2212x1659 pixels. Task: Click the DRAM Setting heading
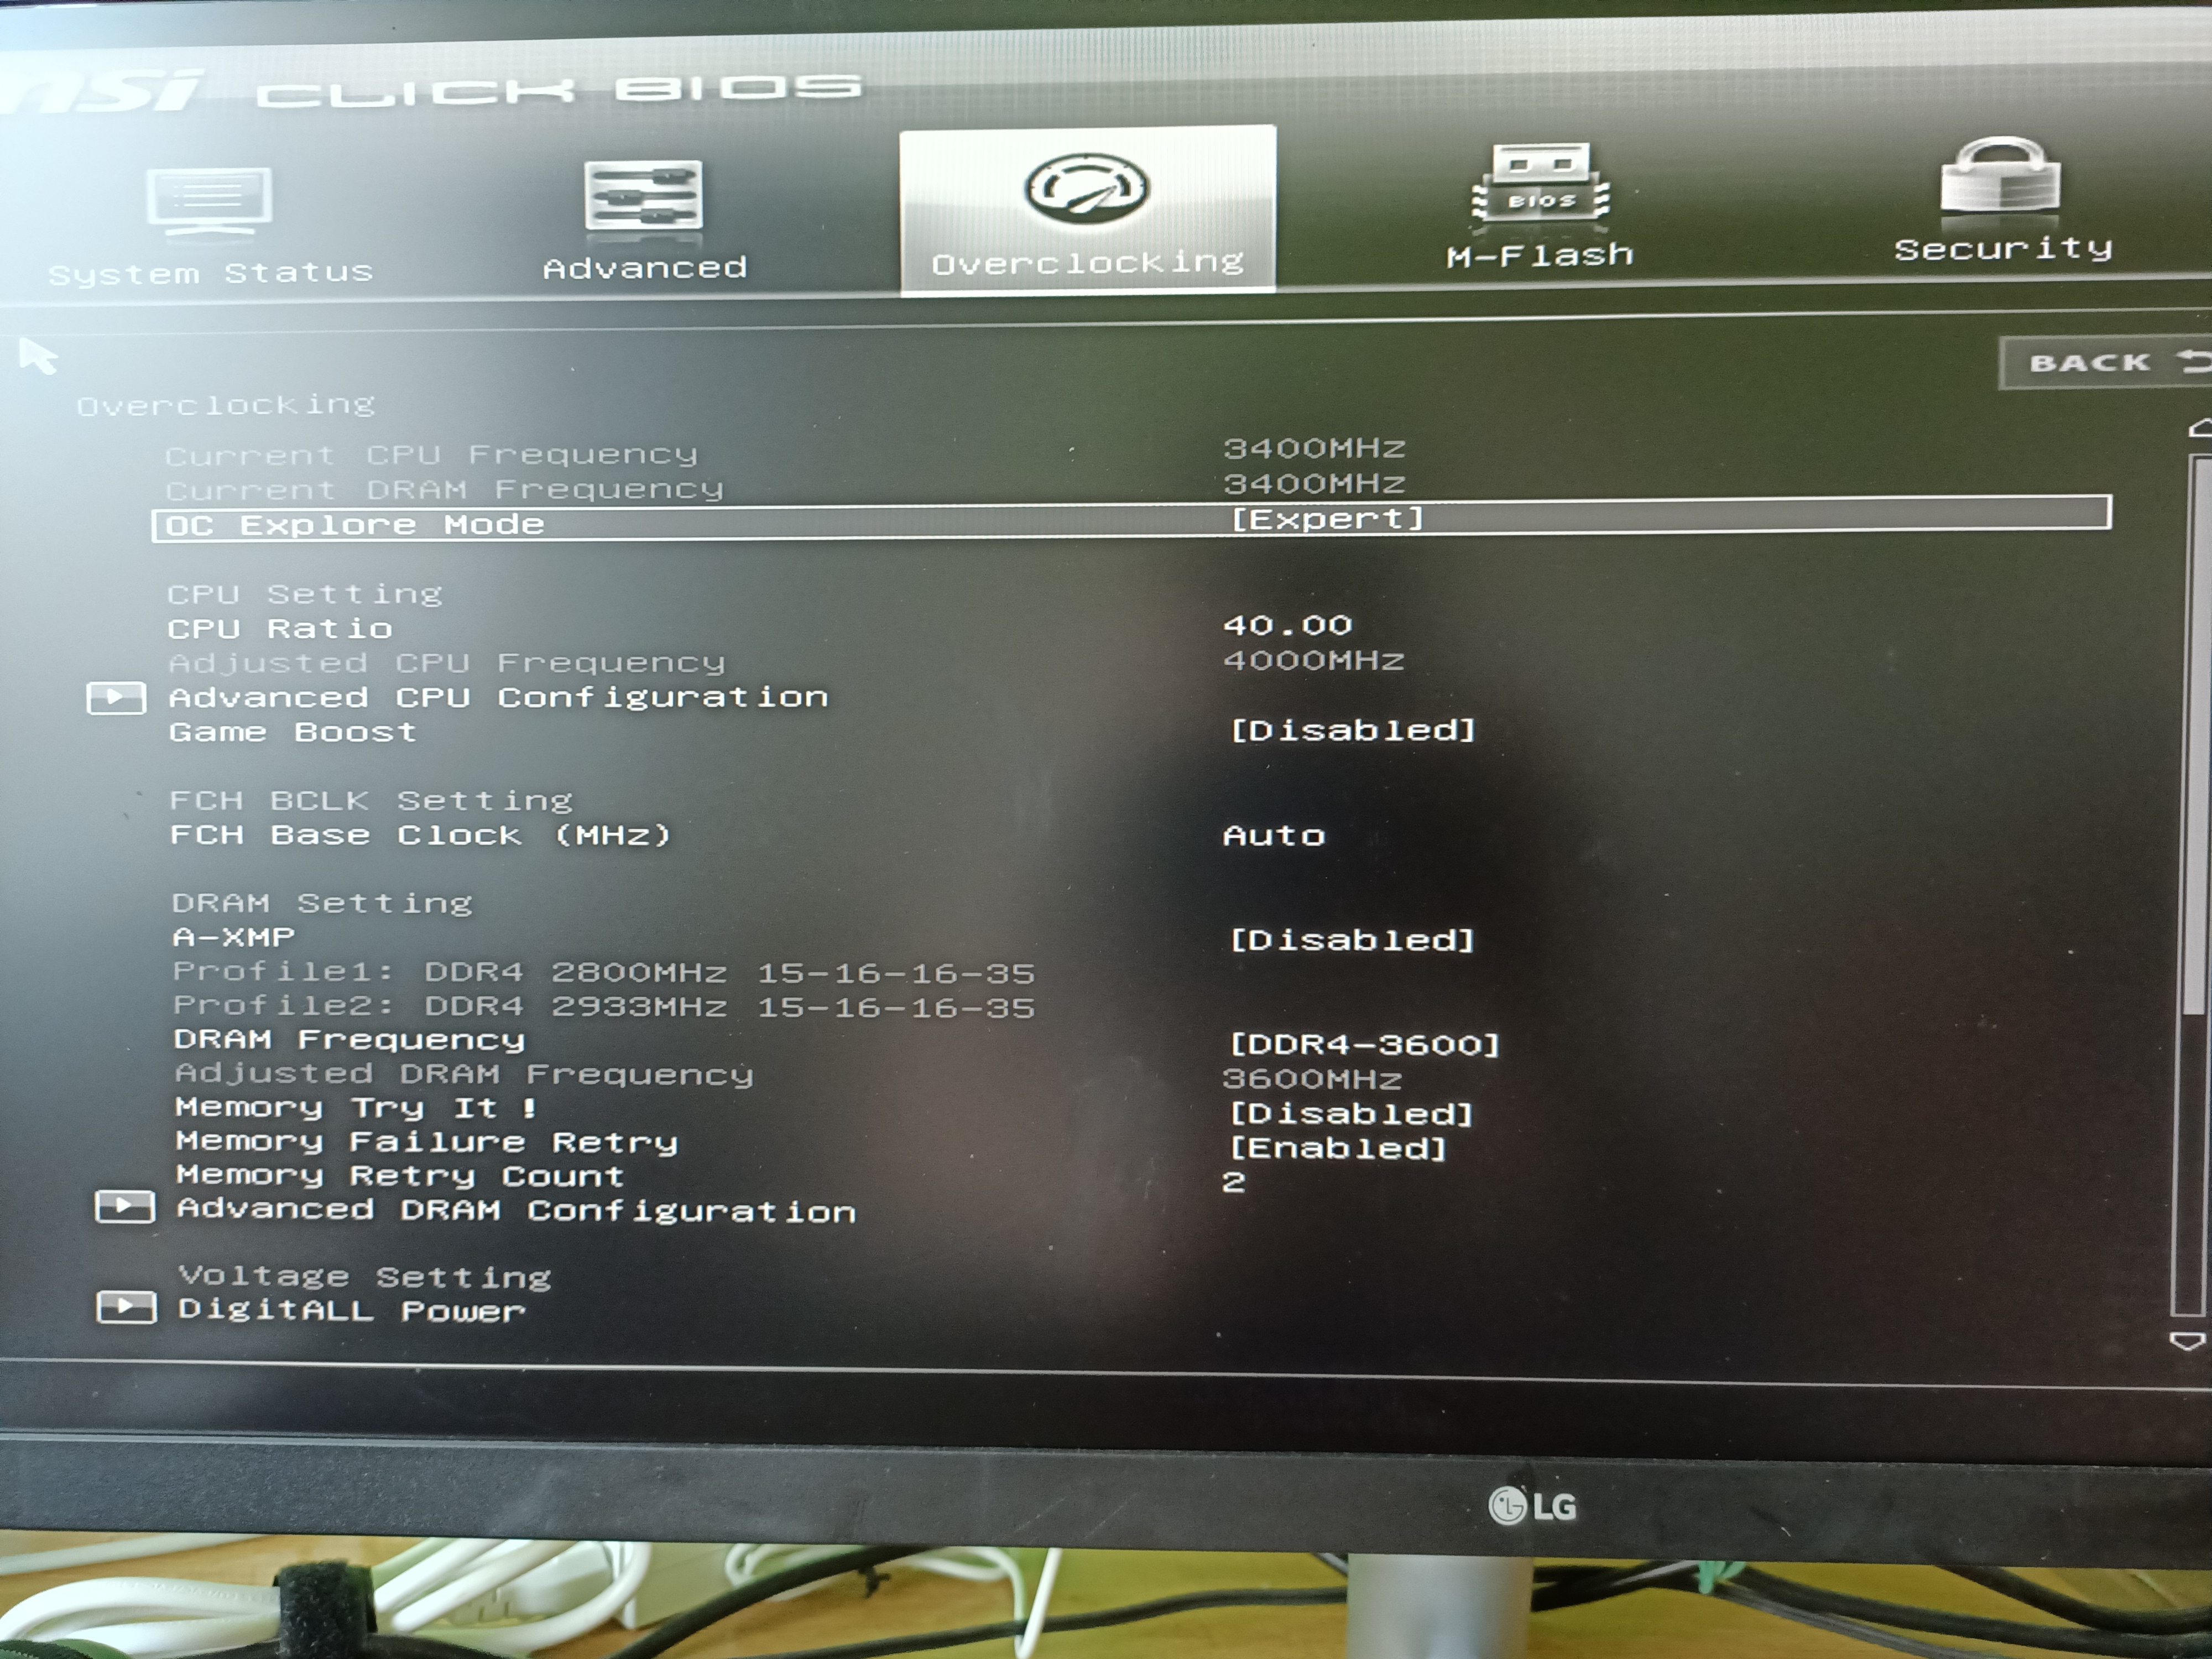[322, 903]
